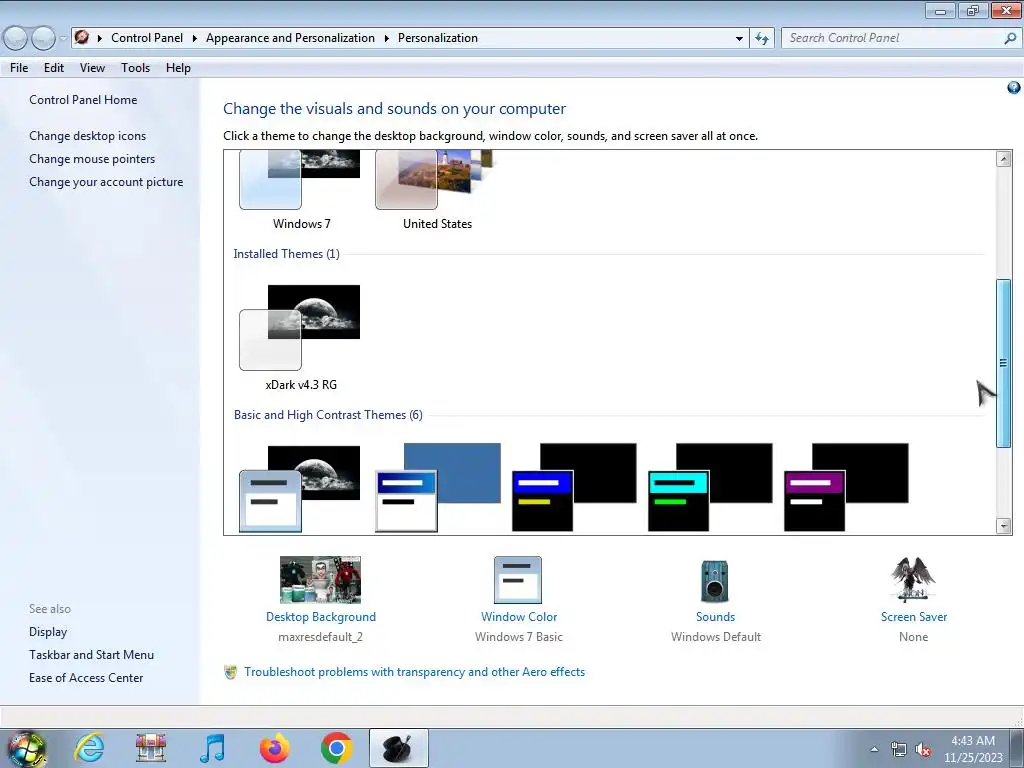The image size is (1024, 768).
Task: Show hidden tray icons arrow
Action: (x=874, y=750)
